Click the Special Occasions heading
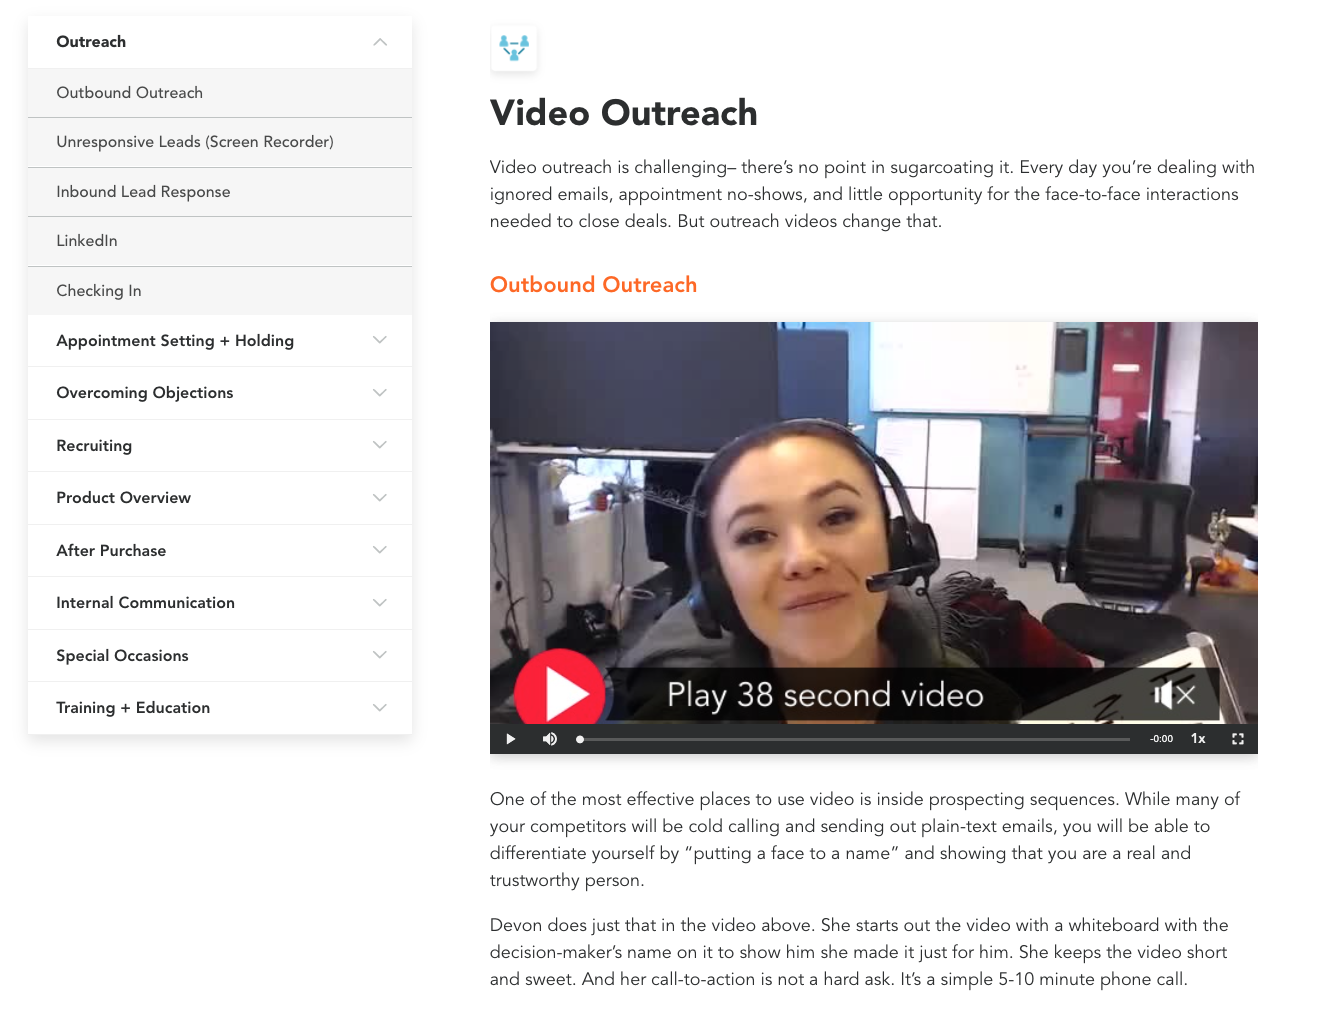The image size is (1317, 1016). (122, 656)
